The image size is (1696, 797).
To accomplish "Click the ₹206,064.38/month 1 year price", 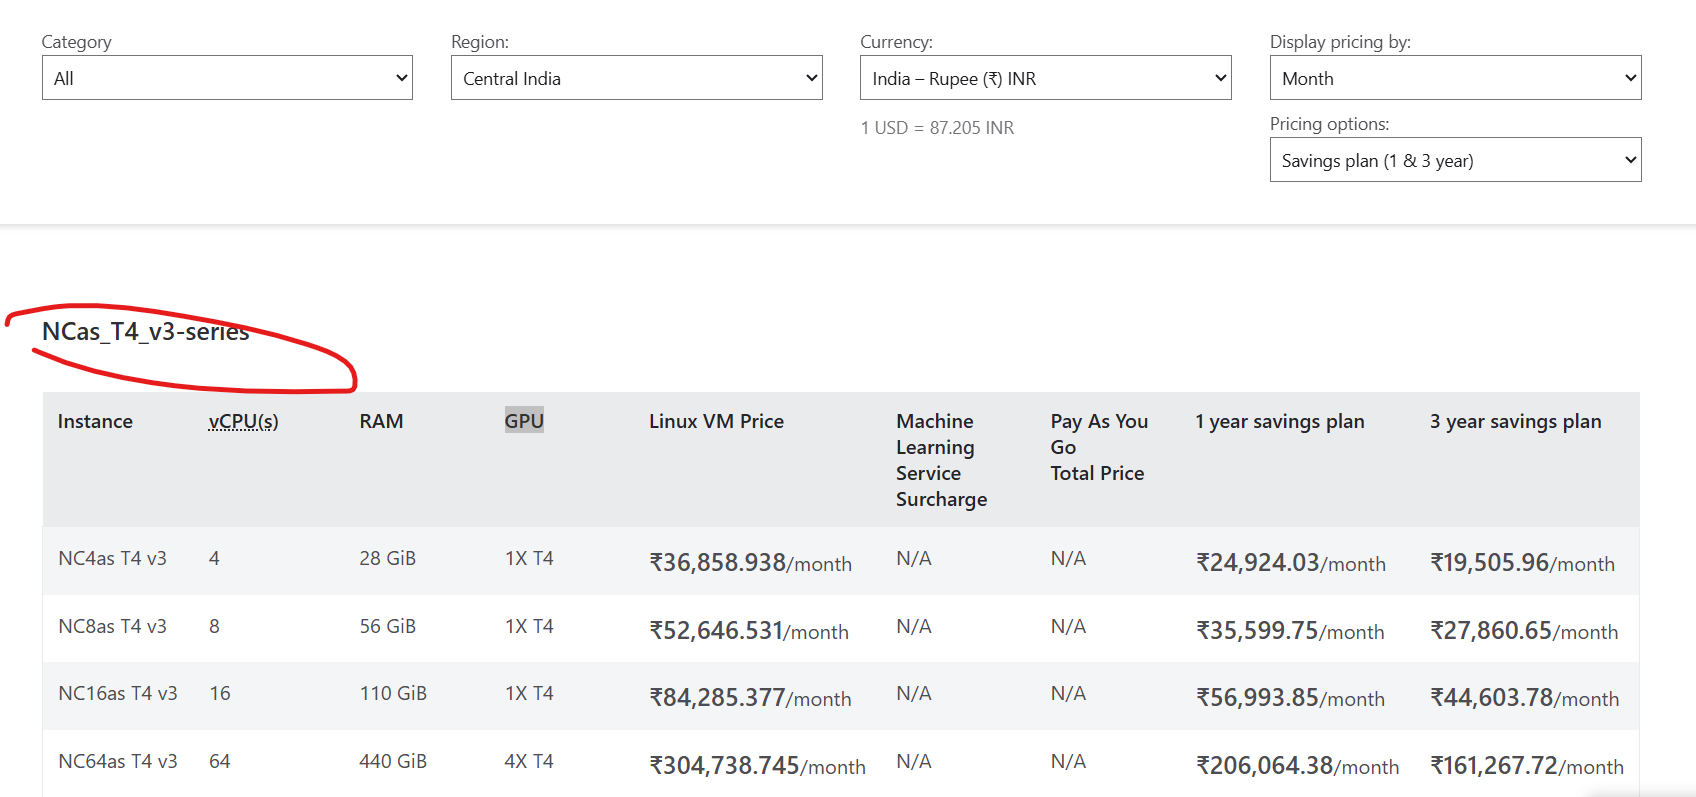I will click(x=1298, y=765).
